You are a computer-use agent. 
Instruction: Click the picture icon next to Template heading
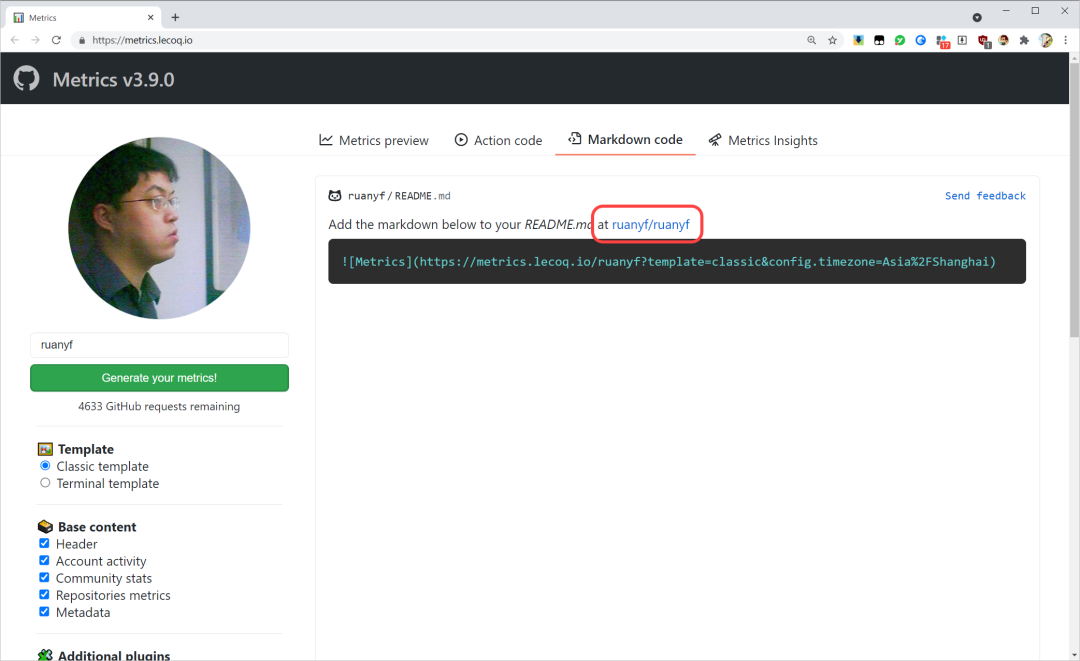[x=44, y=448]
